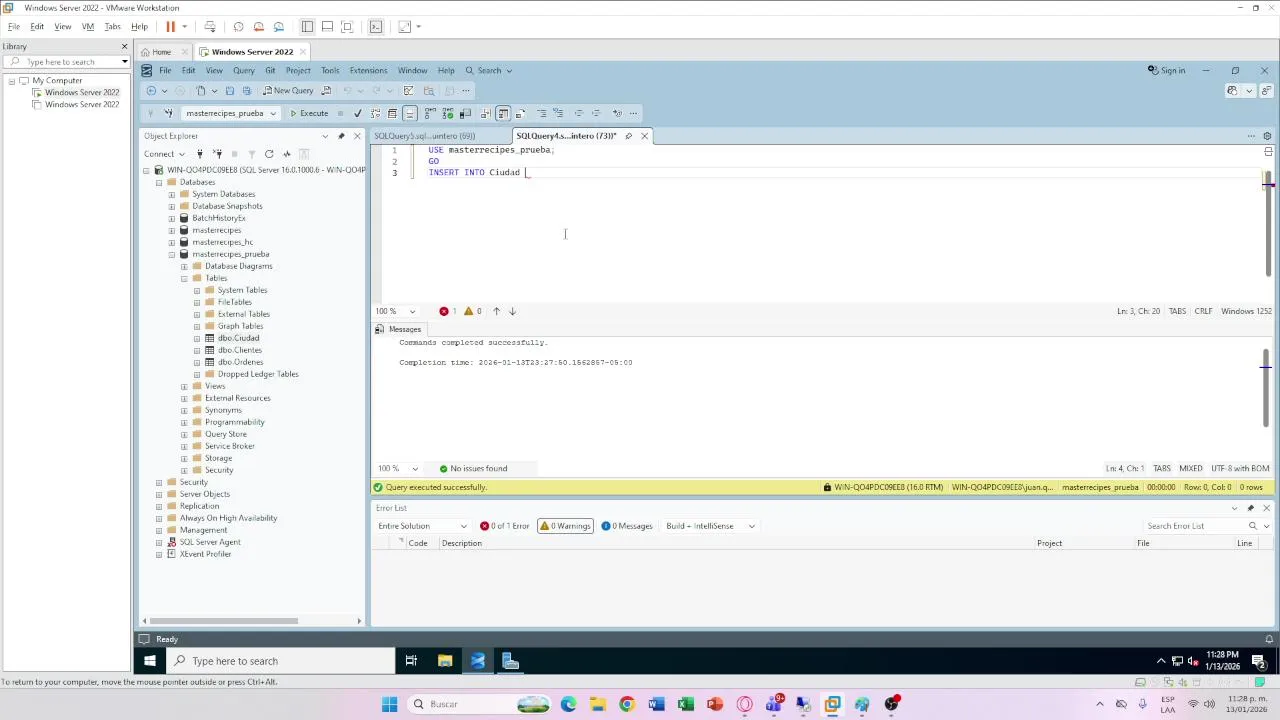Image resolution: width=1280 pixels, height=720 pixels.
Task: Expand the dbo.Clientes table node
Action: (196, 350)
